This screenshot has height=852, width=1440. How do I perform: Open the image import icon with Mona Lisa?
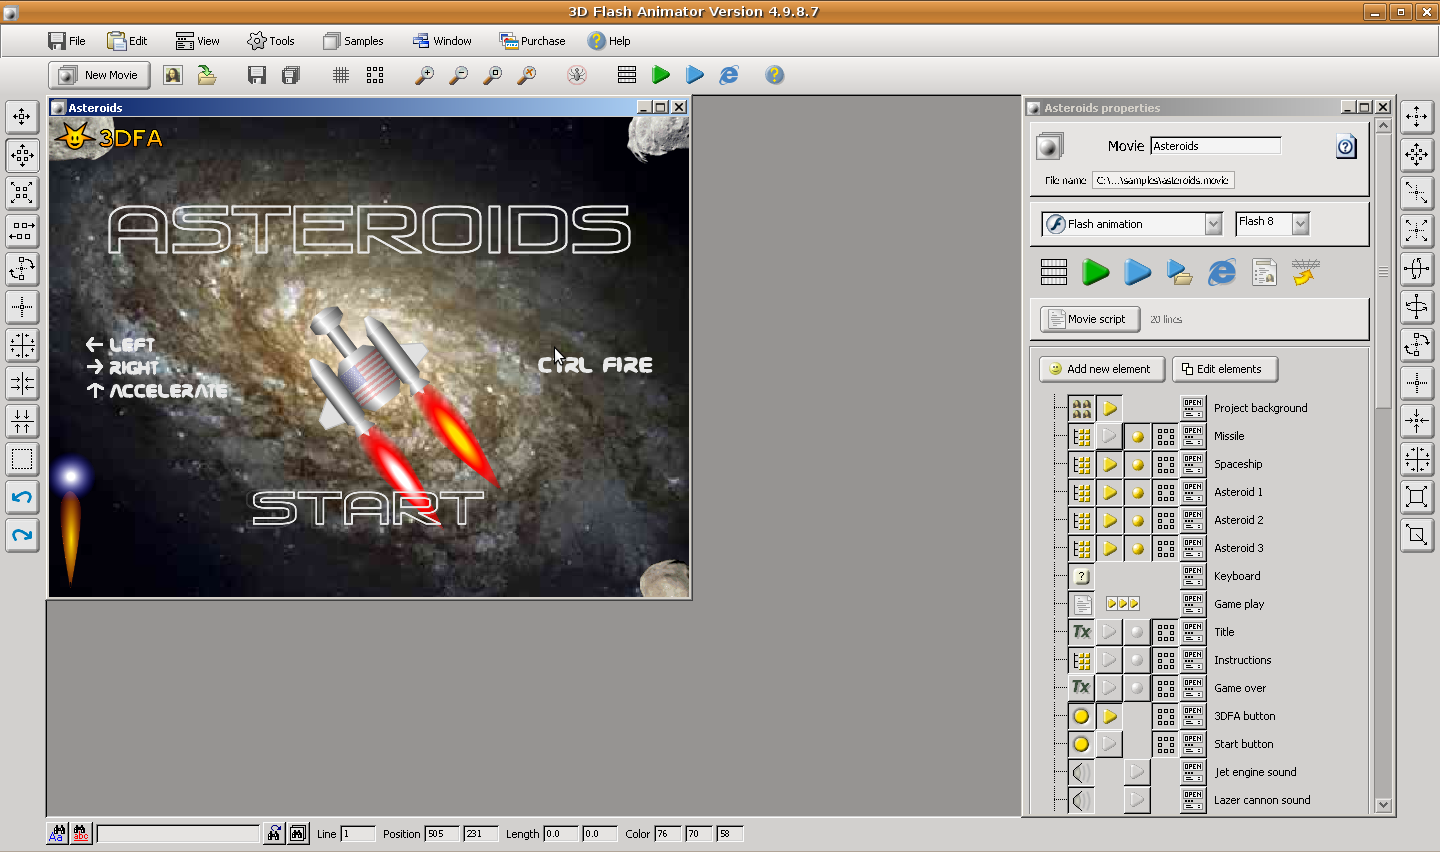[x=173, y=75]
